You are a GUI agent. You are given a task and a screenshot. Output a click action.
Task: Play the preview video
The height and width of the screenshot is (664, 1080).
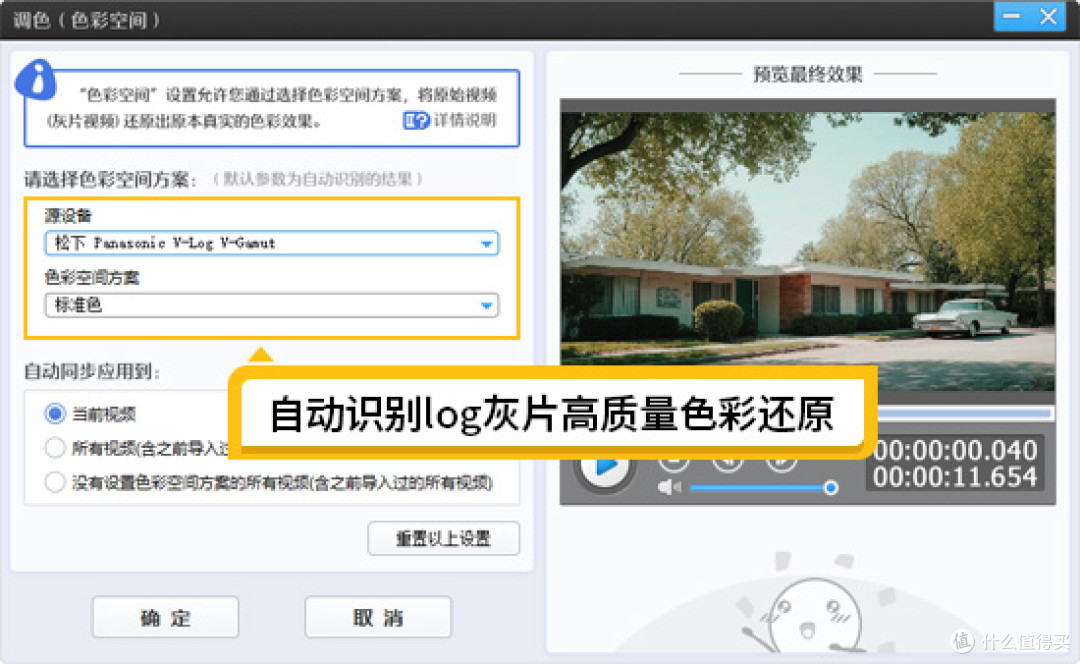coord(604,468)
